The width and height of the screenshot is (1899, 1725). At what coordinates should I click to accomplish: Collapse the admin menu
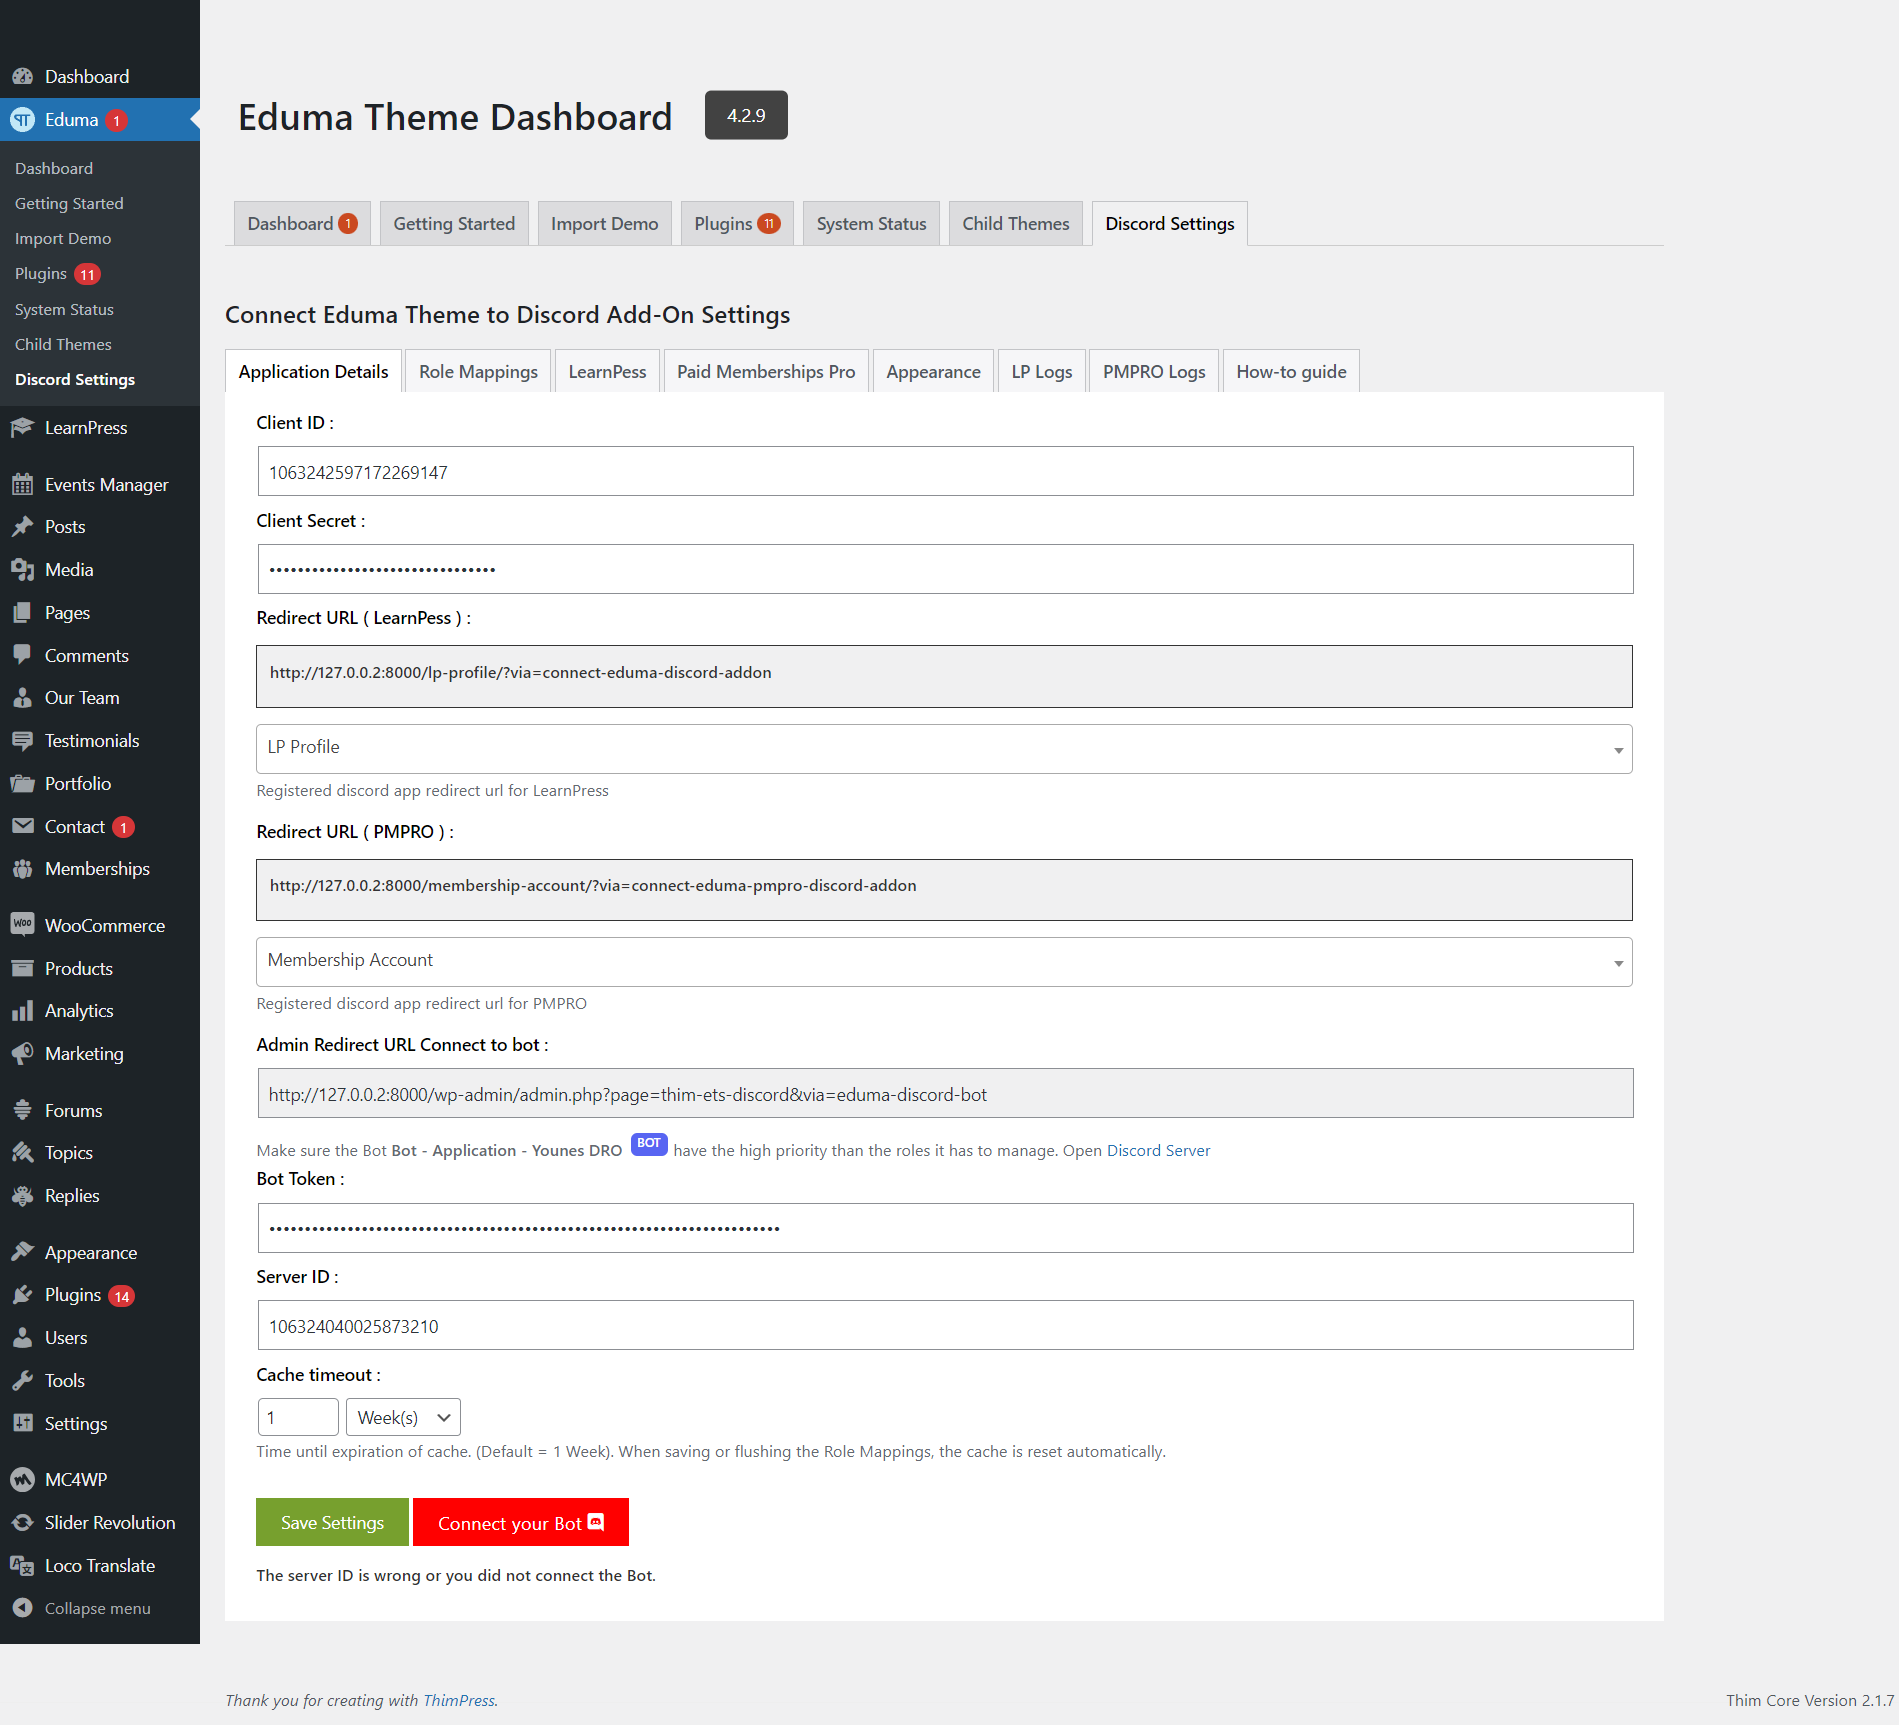24,1607
